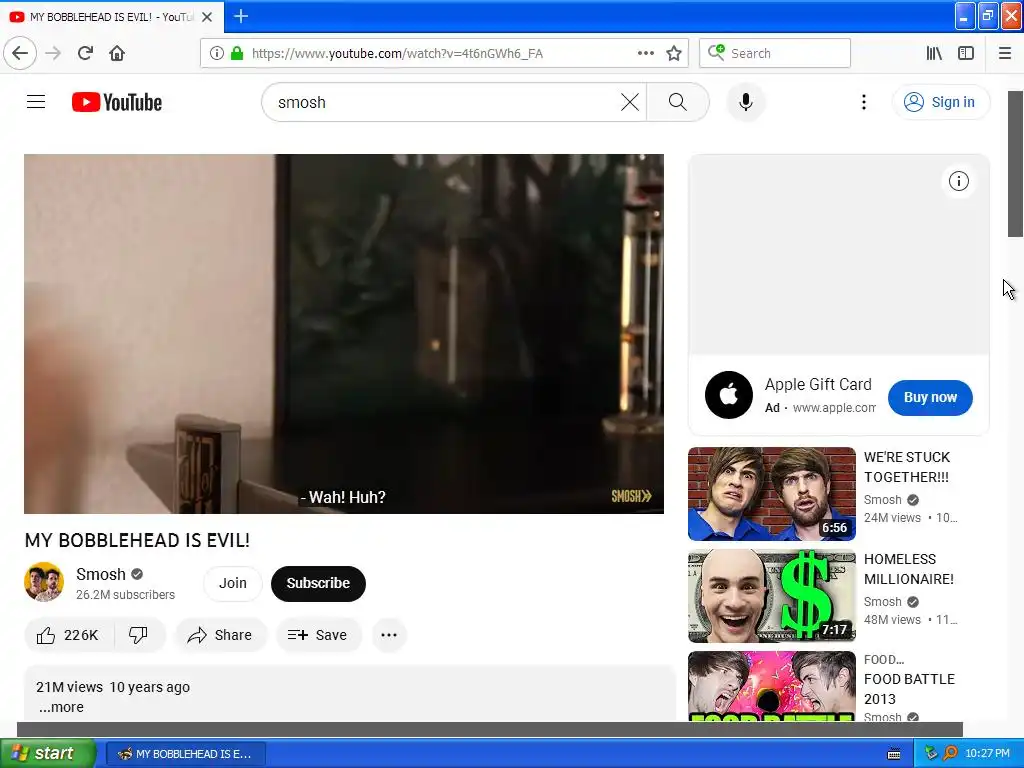Bookmark this page with the star icon

click(674, 53)
